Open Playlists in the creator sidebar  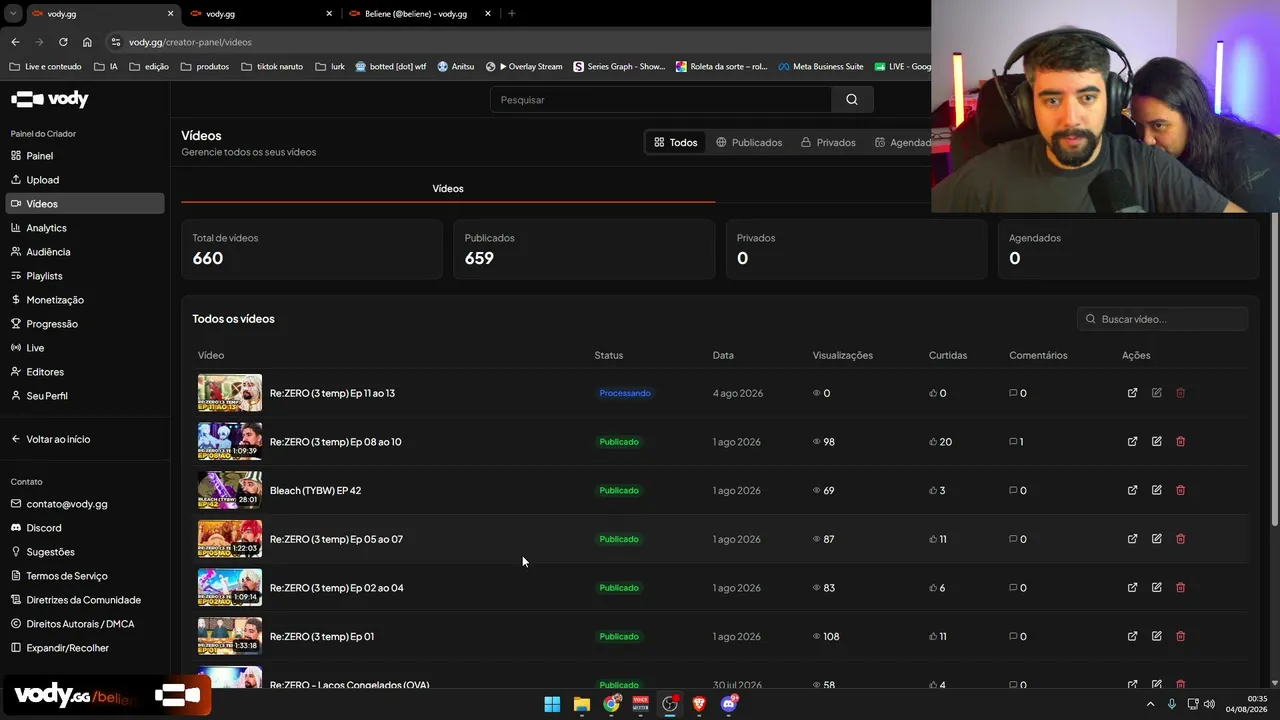(x=85, y=276)
